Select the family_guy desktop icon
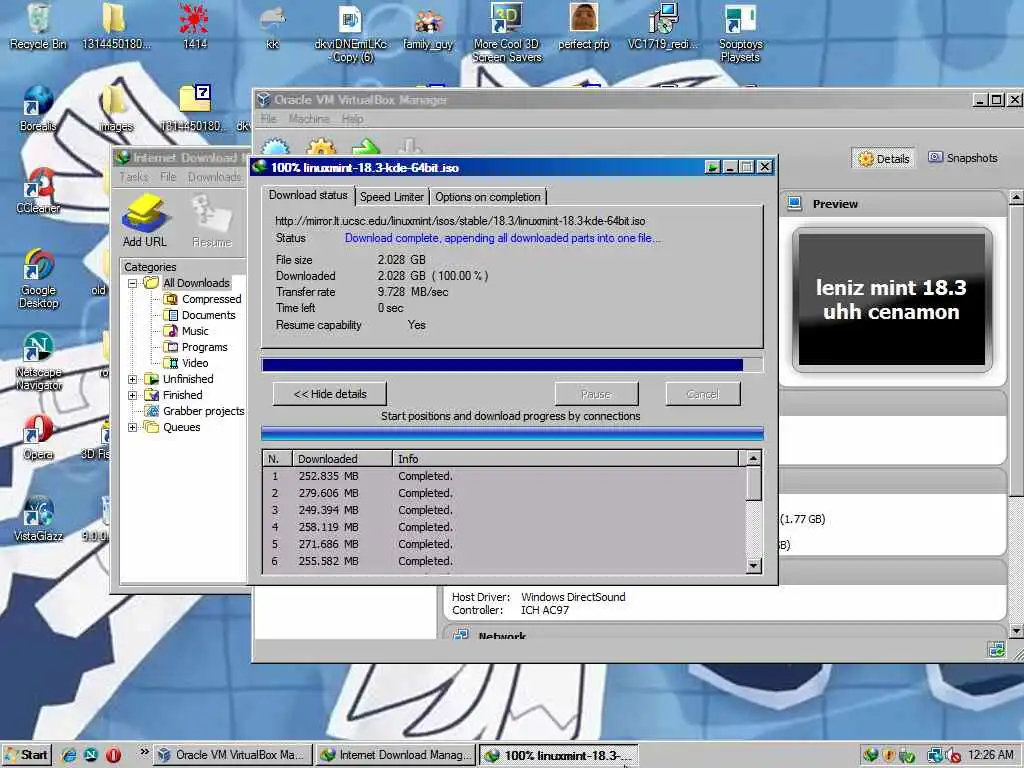Screen dimensions: 1024x768 [428, 26]
